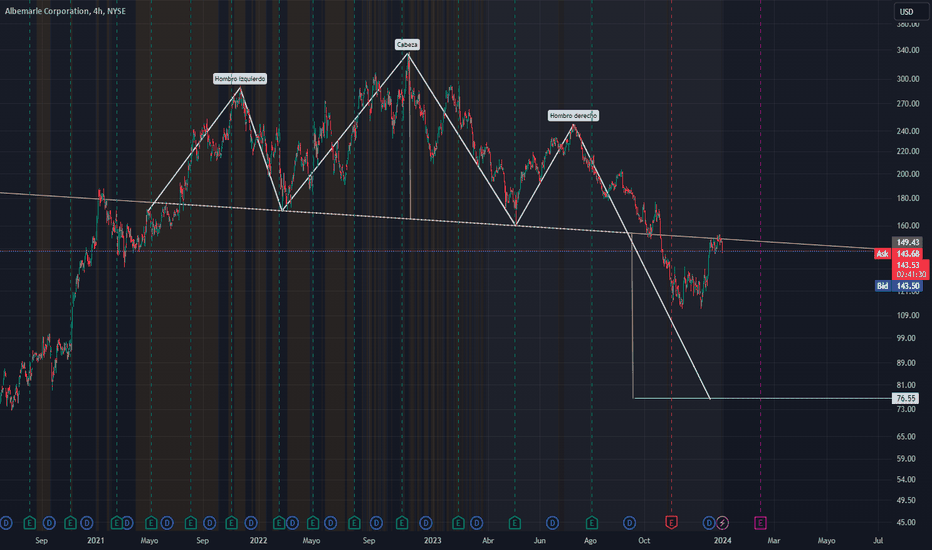Open the earnings E marker just left of 2023
This screenshot has height=550, width=932.
point(402,523)
